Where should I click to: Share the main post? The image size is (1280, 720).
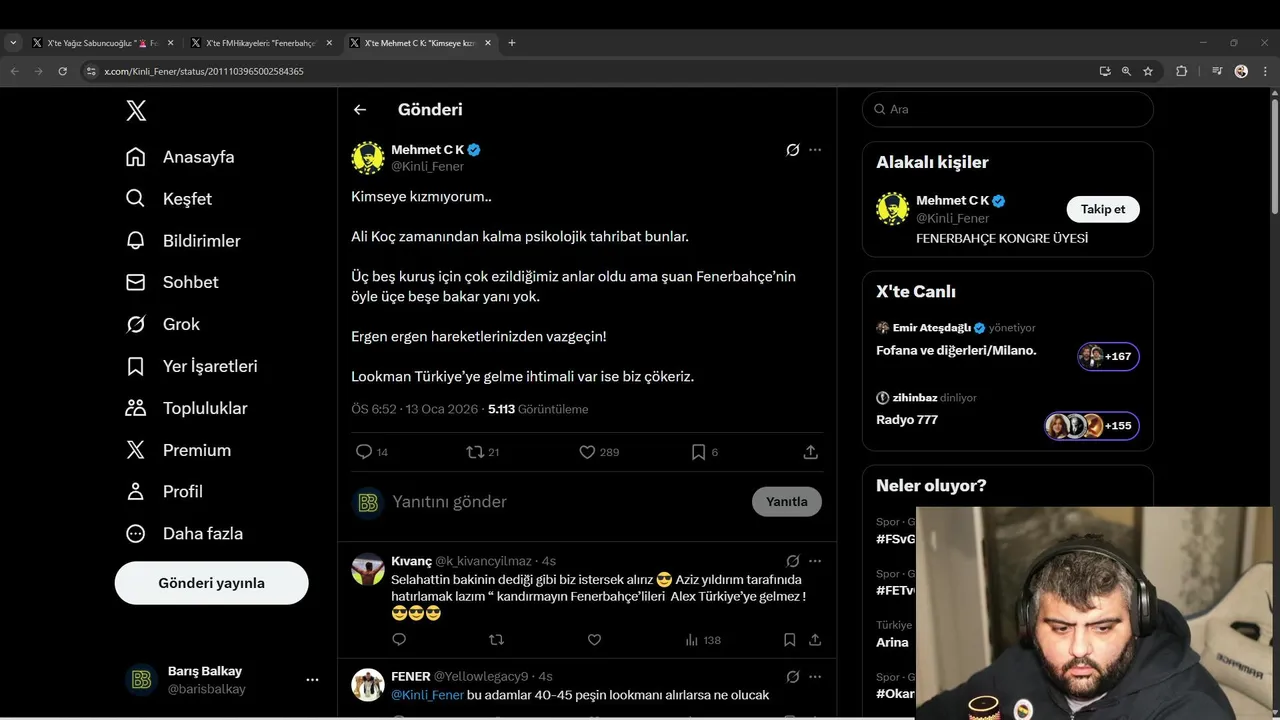(811, 452)
